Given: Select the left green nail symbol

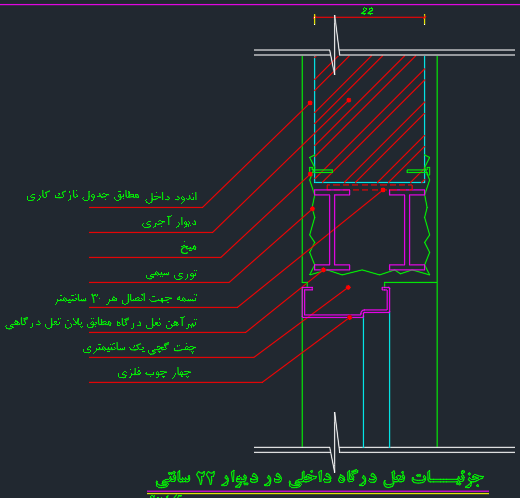Looking at the screenshot, I should [321, 171].
